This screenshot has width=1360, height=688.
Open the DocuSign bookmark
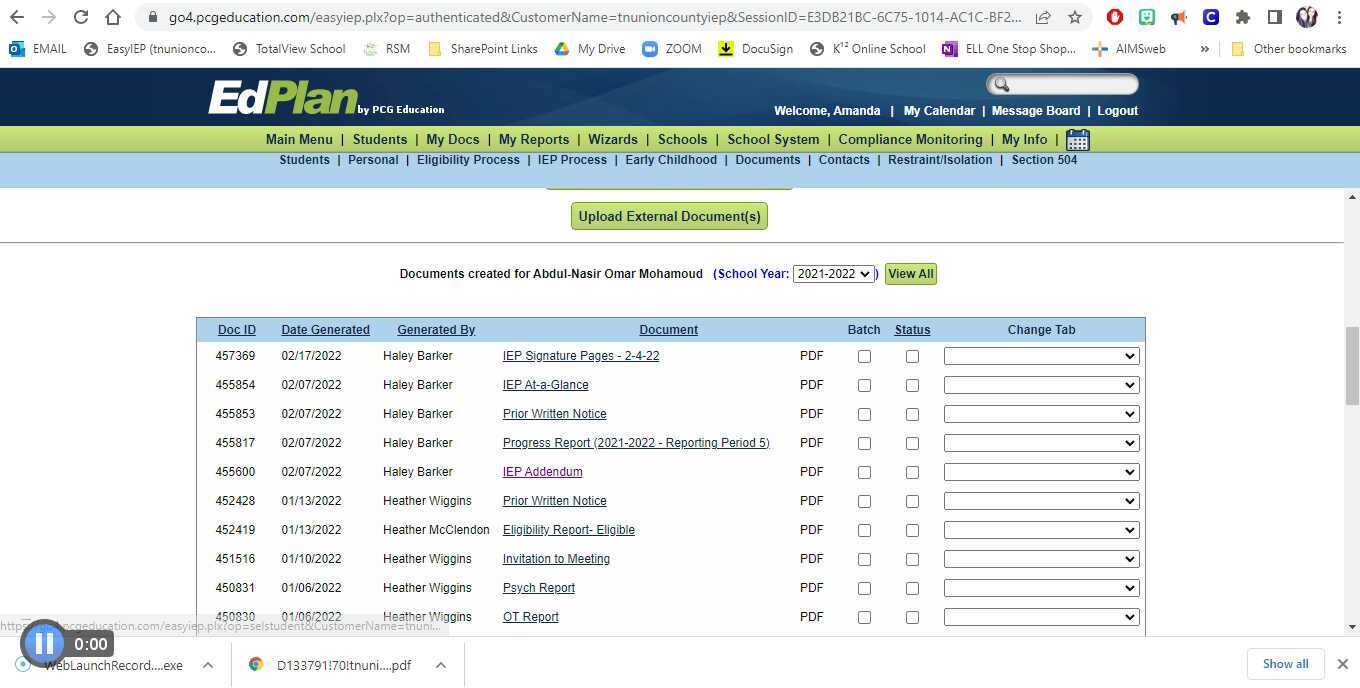[x=755, y=49]
